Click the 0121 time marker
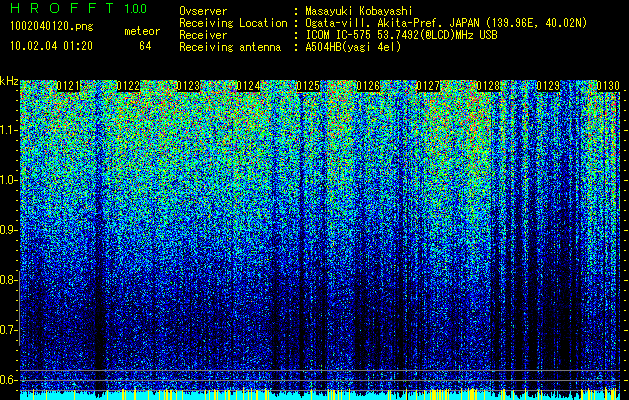This screenshot has width=629, height=400. coord(68,86)
